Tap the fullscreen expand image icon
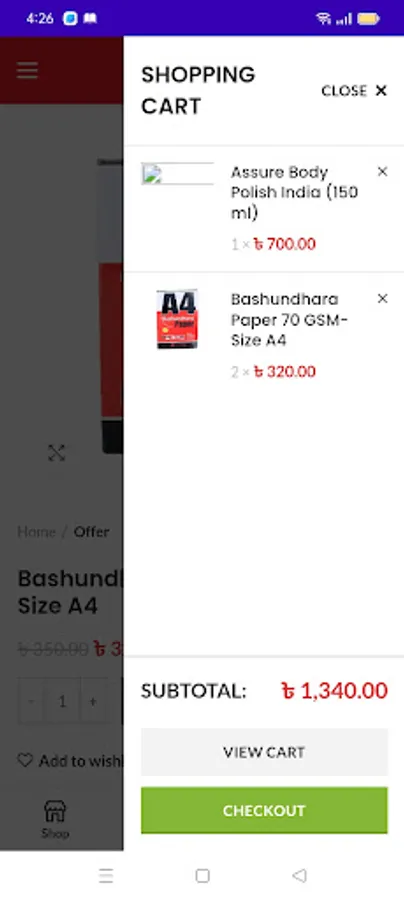404x900 pixels. 56,453
